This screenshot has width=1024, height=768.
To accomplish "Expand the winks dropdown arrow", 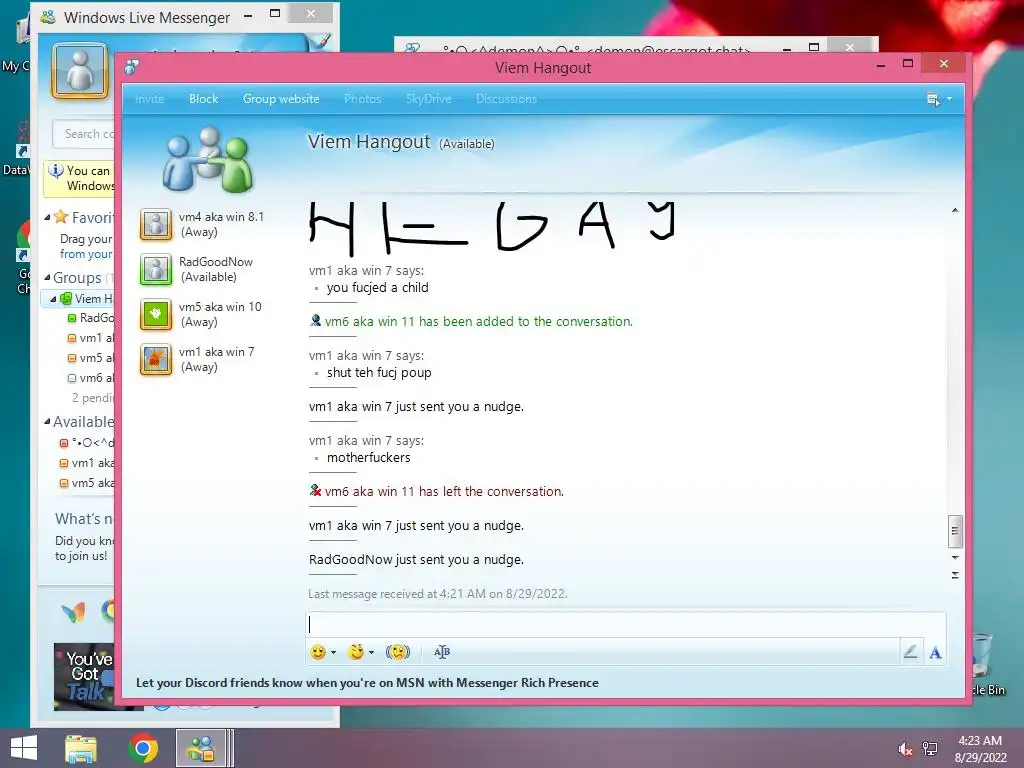I will 372,652.
